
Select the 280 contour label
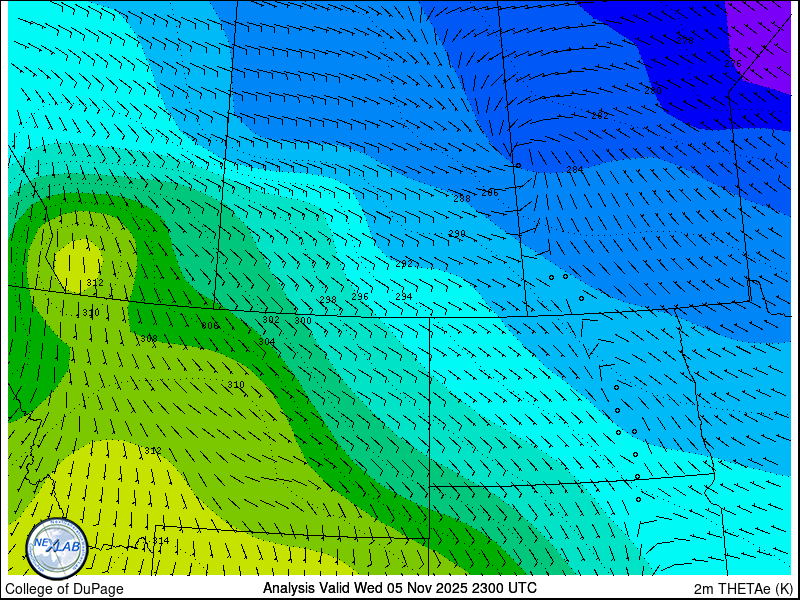[653, 90]
